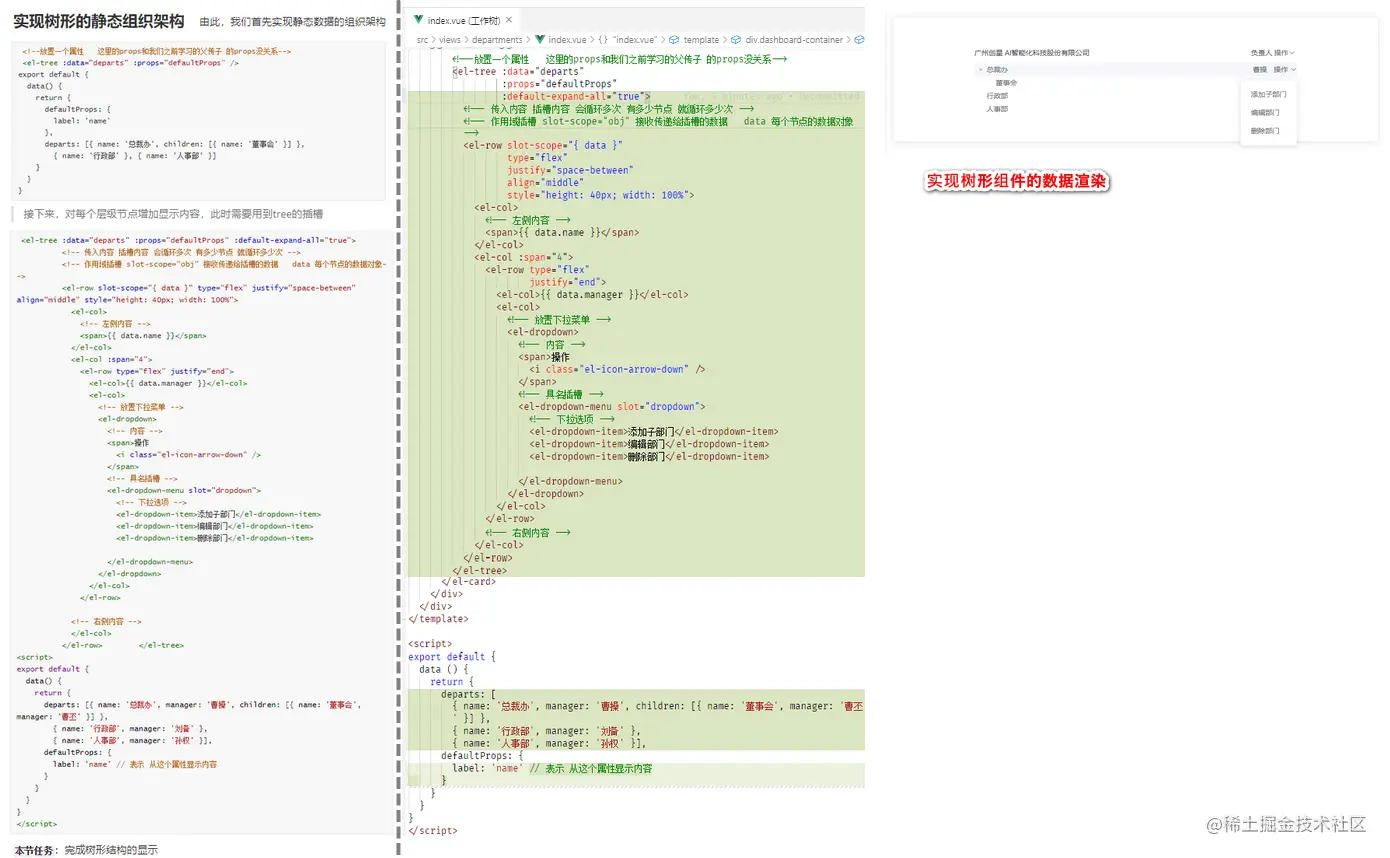The width and height of the screenshot is (1390, 858).
Task: Click the Vue logo icon on the editor tab
Action: [418, 20]
